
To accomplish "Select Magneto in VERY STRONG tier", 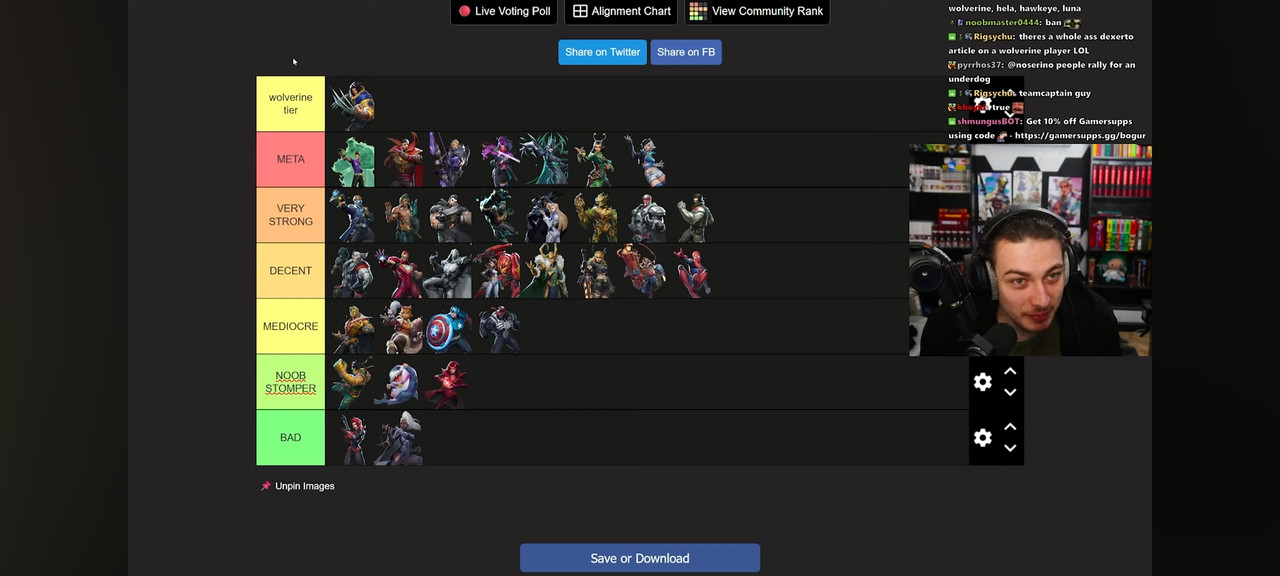I will (646, 216).
